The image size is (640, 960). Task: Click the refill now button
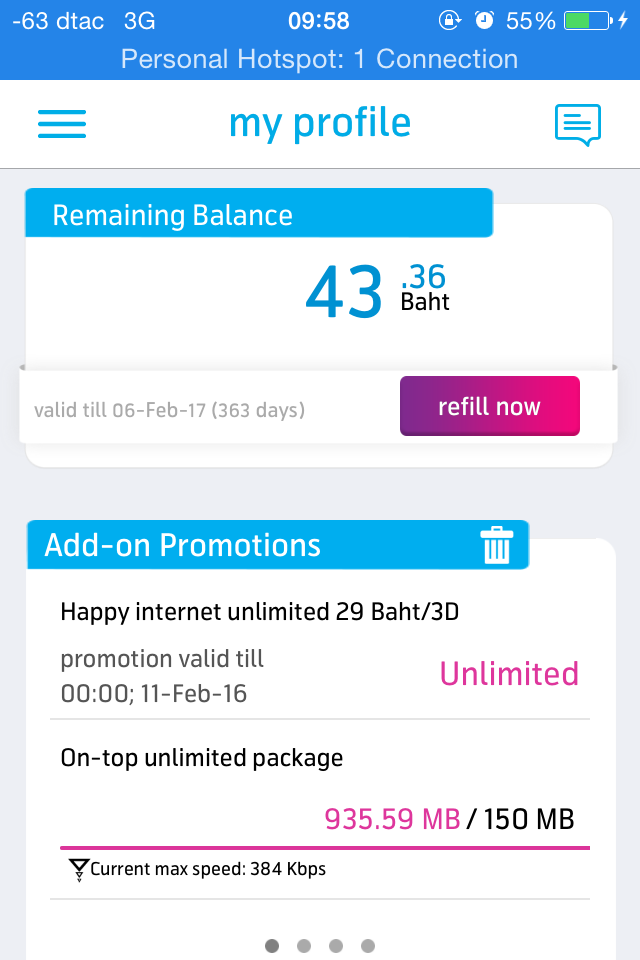point(490,406)
